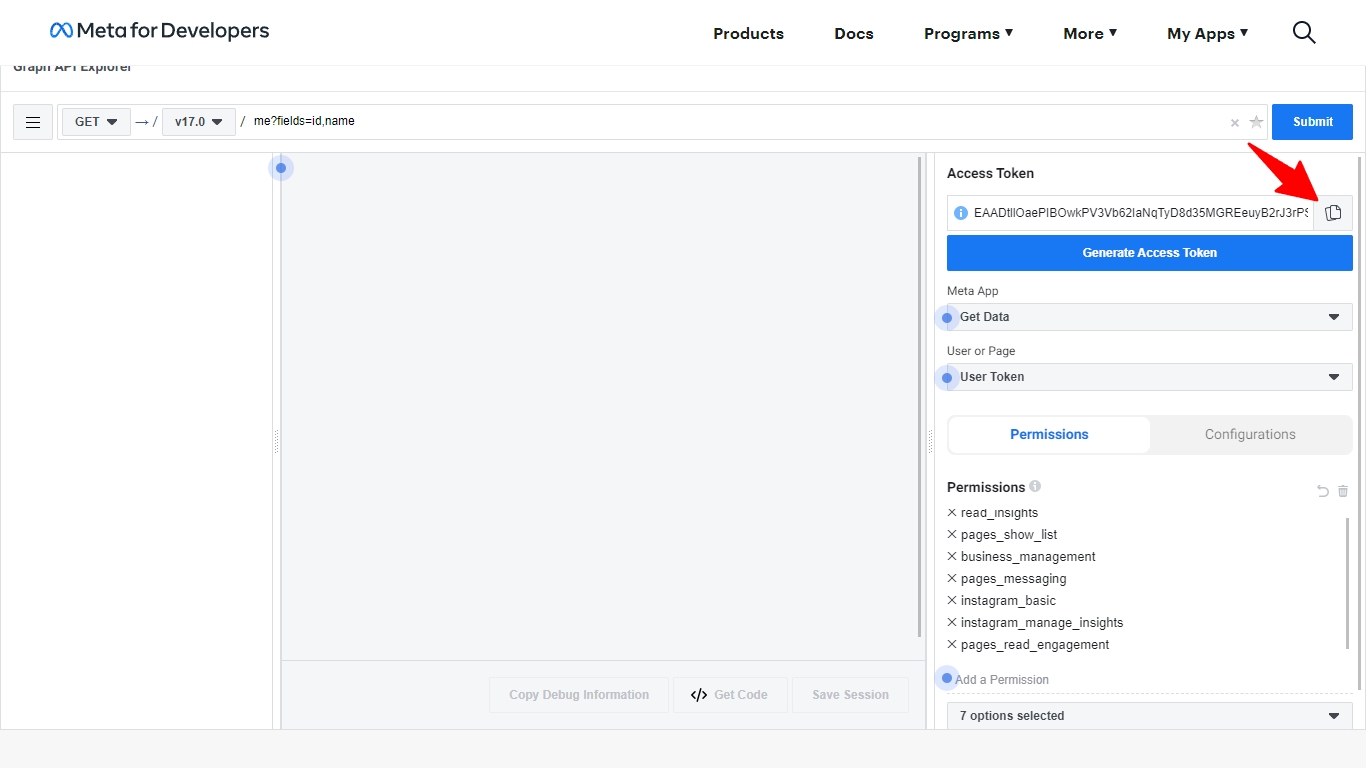The width and height of the screenshot is (1366, 768).
Task: Clear the query field with X
Action: point(1235,123)
